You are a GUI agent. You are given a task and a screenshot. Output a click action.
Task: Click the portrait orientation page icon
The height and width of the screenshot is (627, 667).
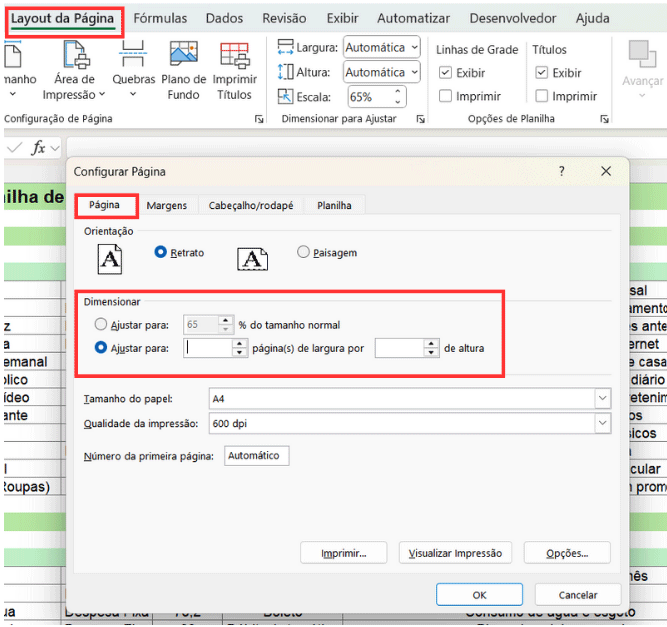[x=109, y=259]
